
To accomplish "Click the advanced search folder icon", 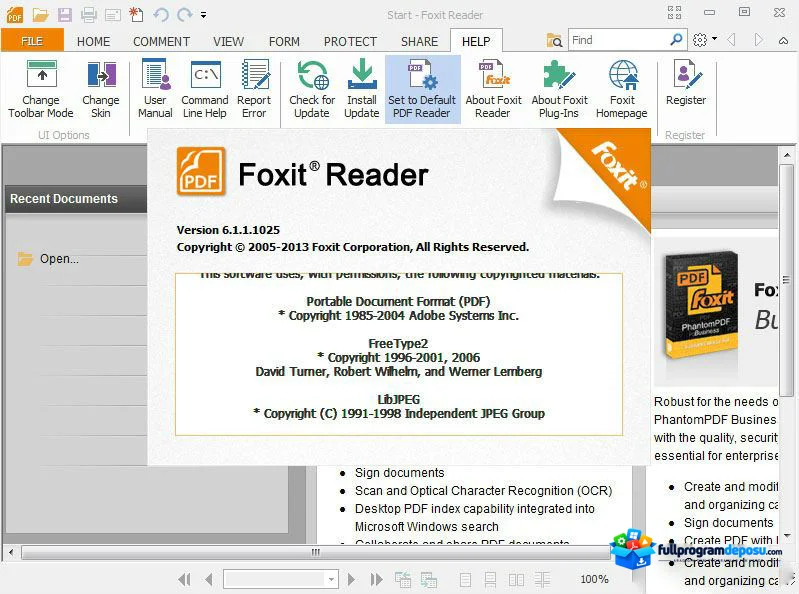I will click(554, 40).
